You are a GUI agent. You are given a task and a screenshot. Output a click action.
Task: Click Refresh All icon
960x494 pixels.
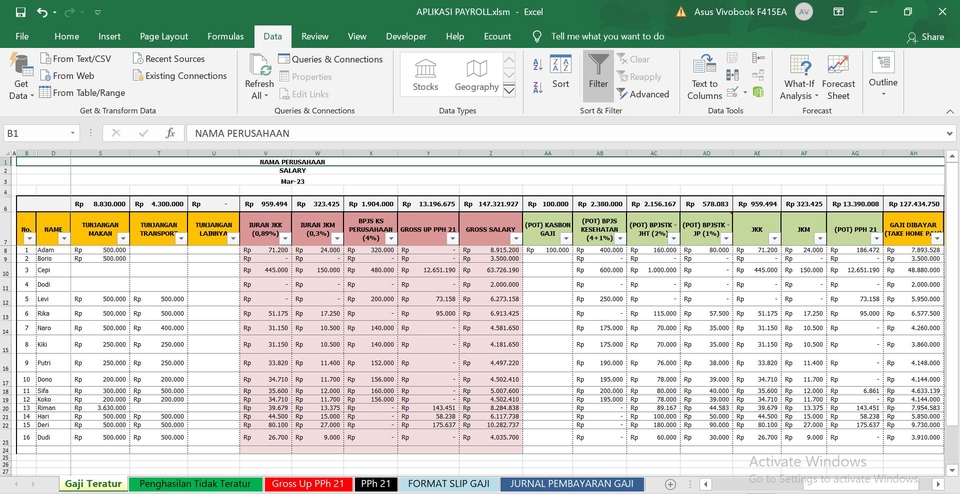point(260,77)
